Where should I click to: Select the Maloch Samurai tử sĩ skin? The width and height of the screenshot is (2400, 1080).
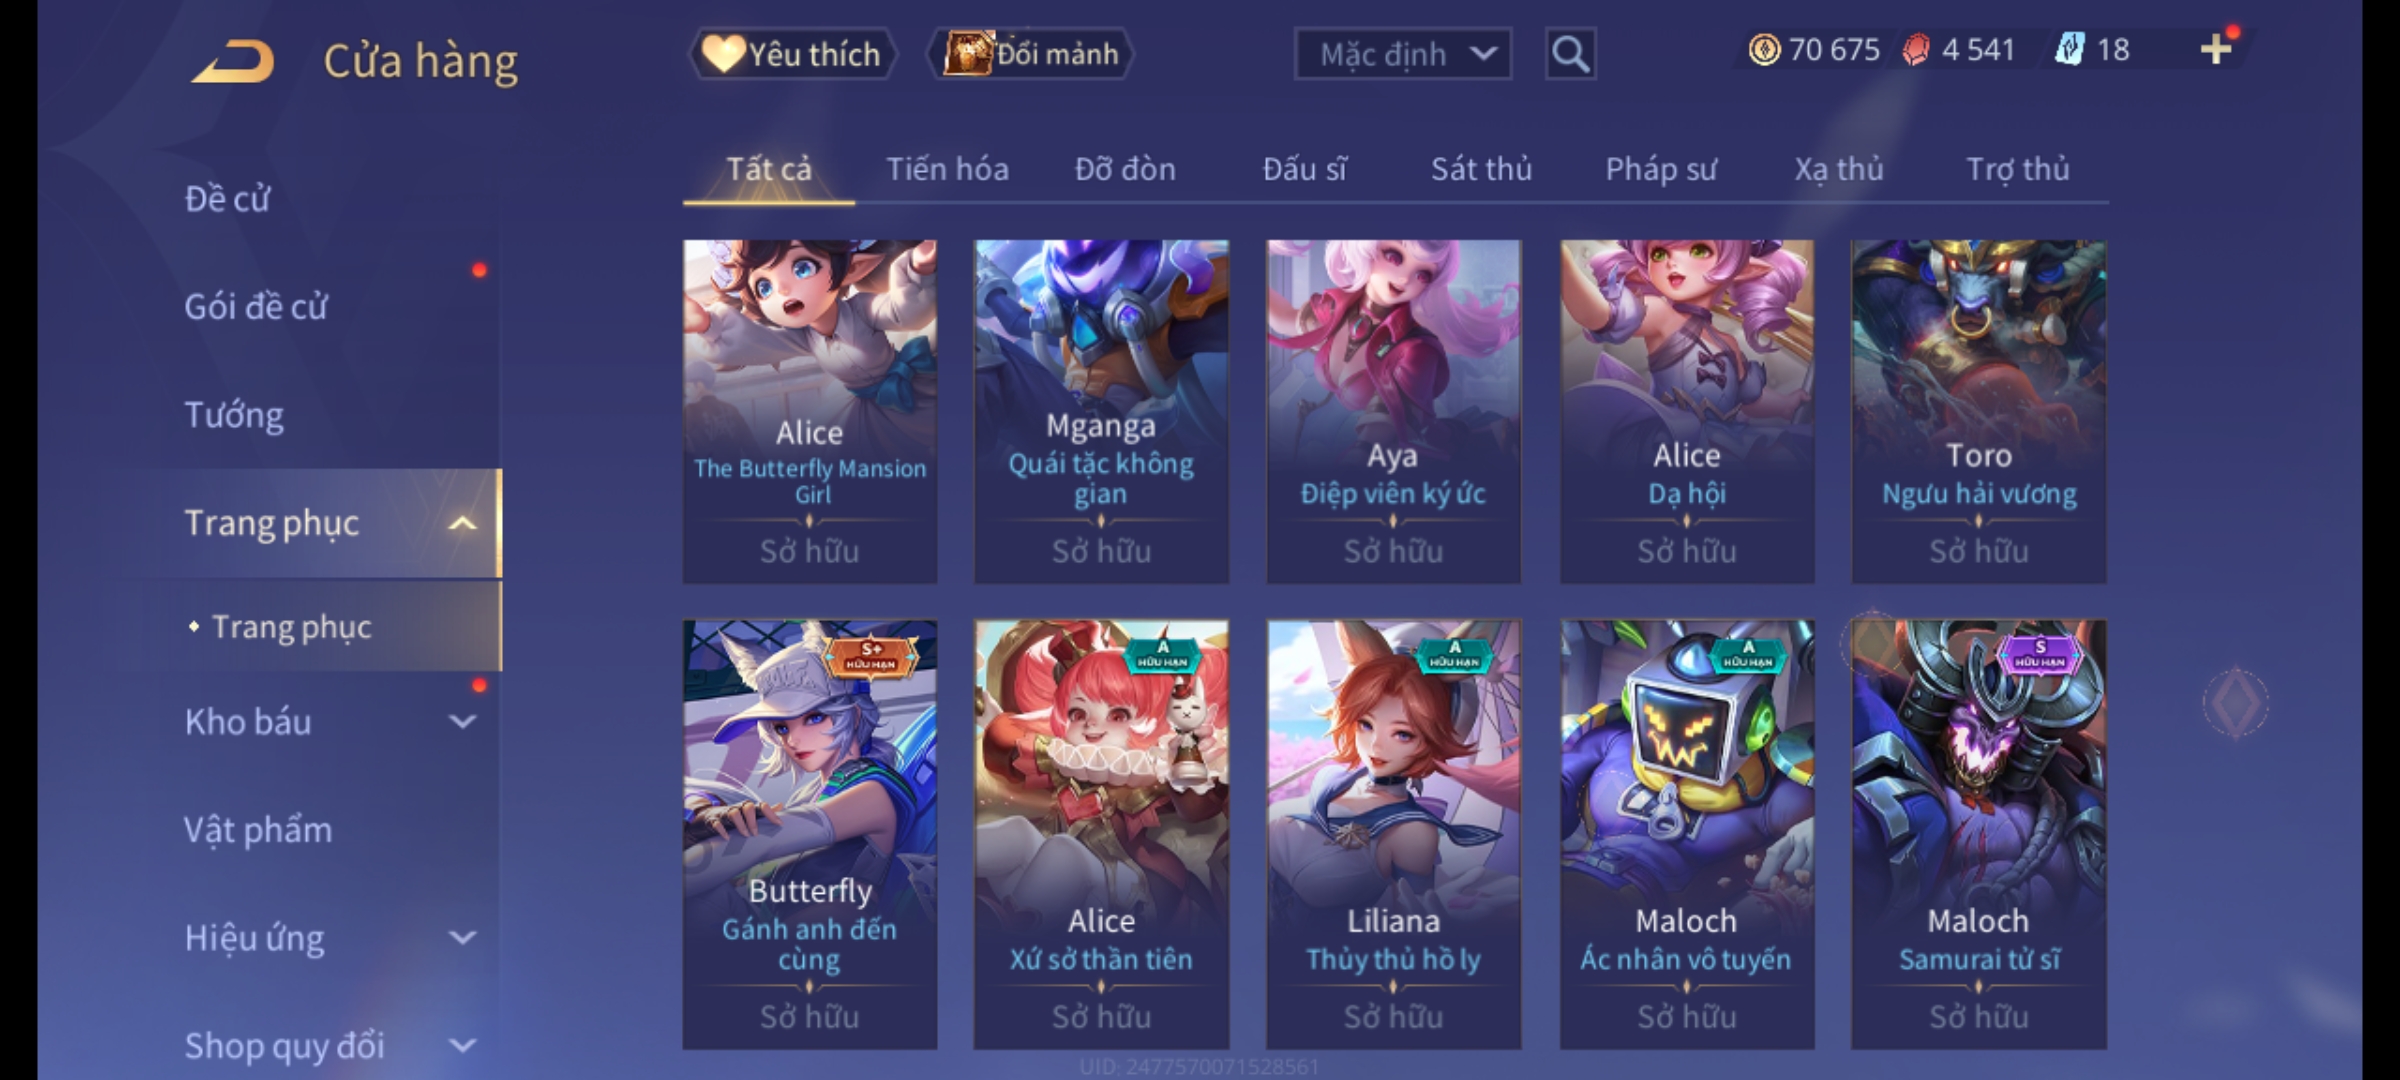[x=1979, y=834]
